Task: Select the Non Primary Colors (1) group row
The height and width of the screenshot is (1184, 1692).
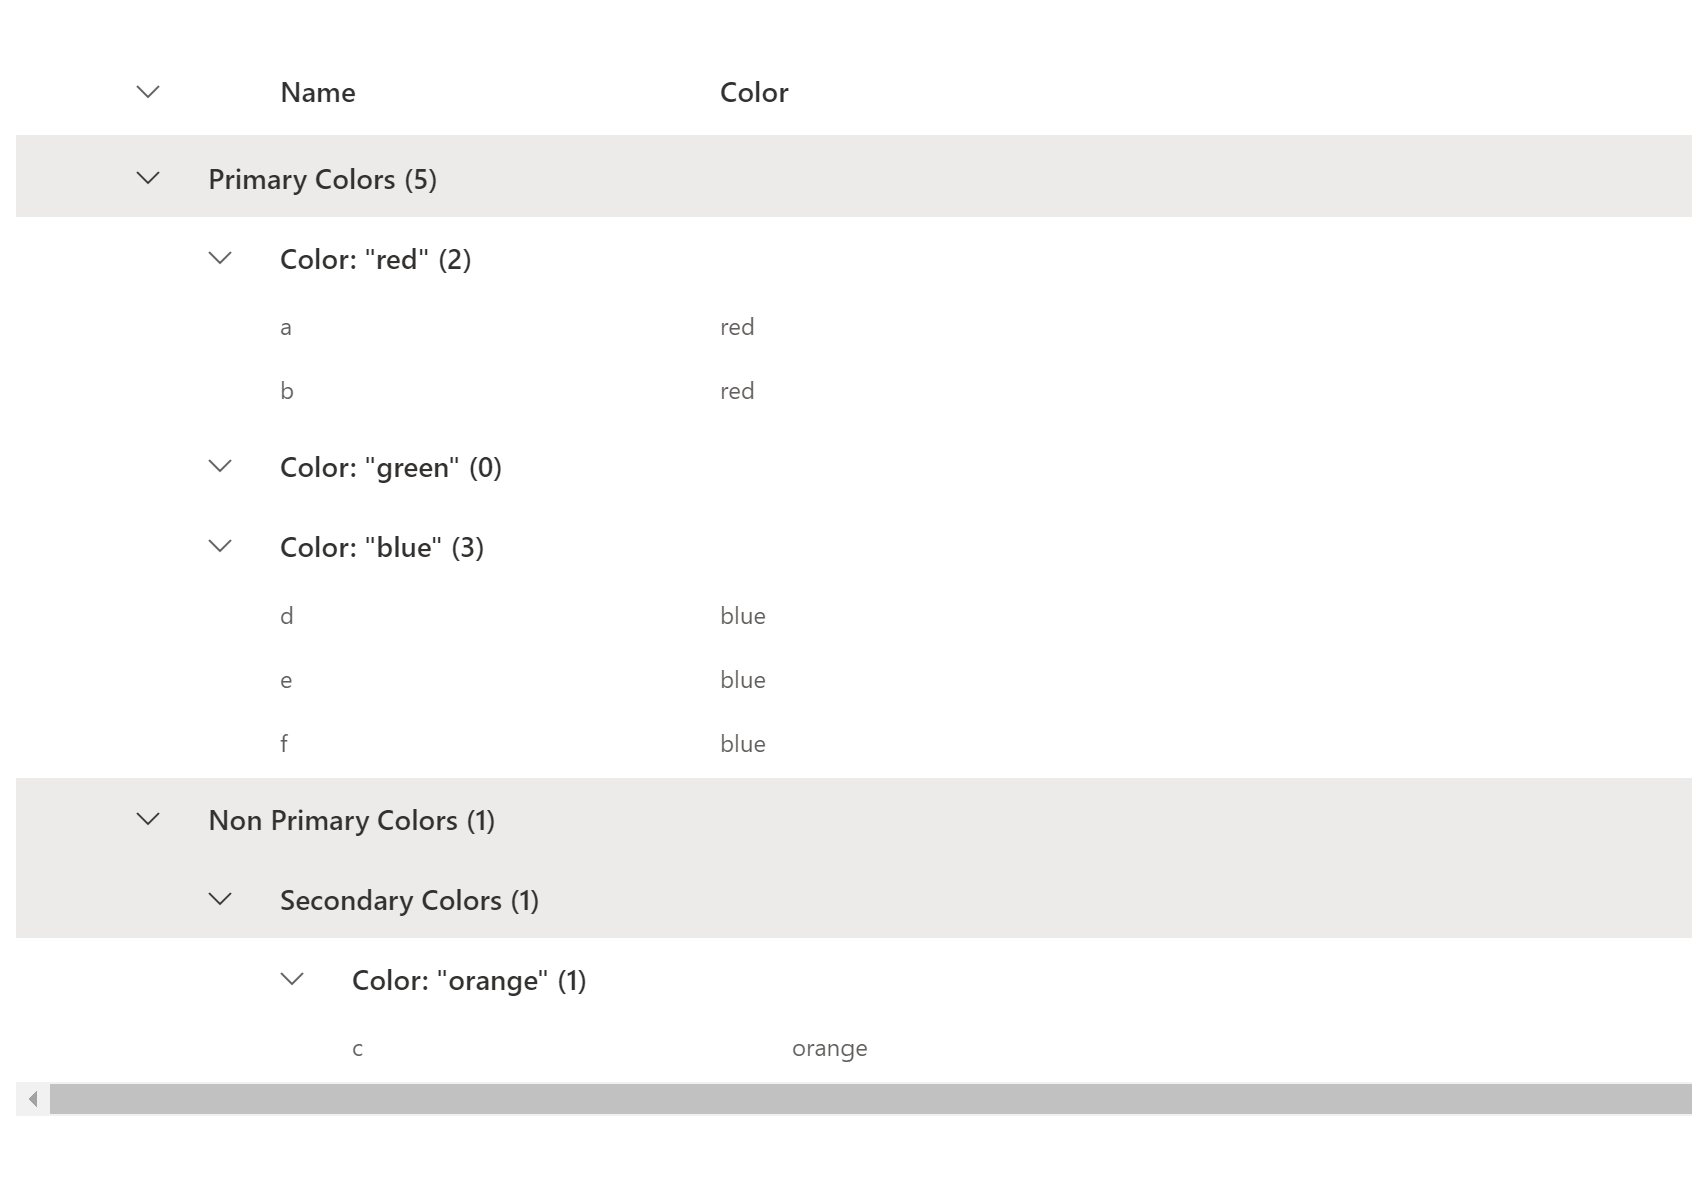Action: point(352,819)
